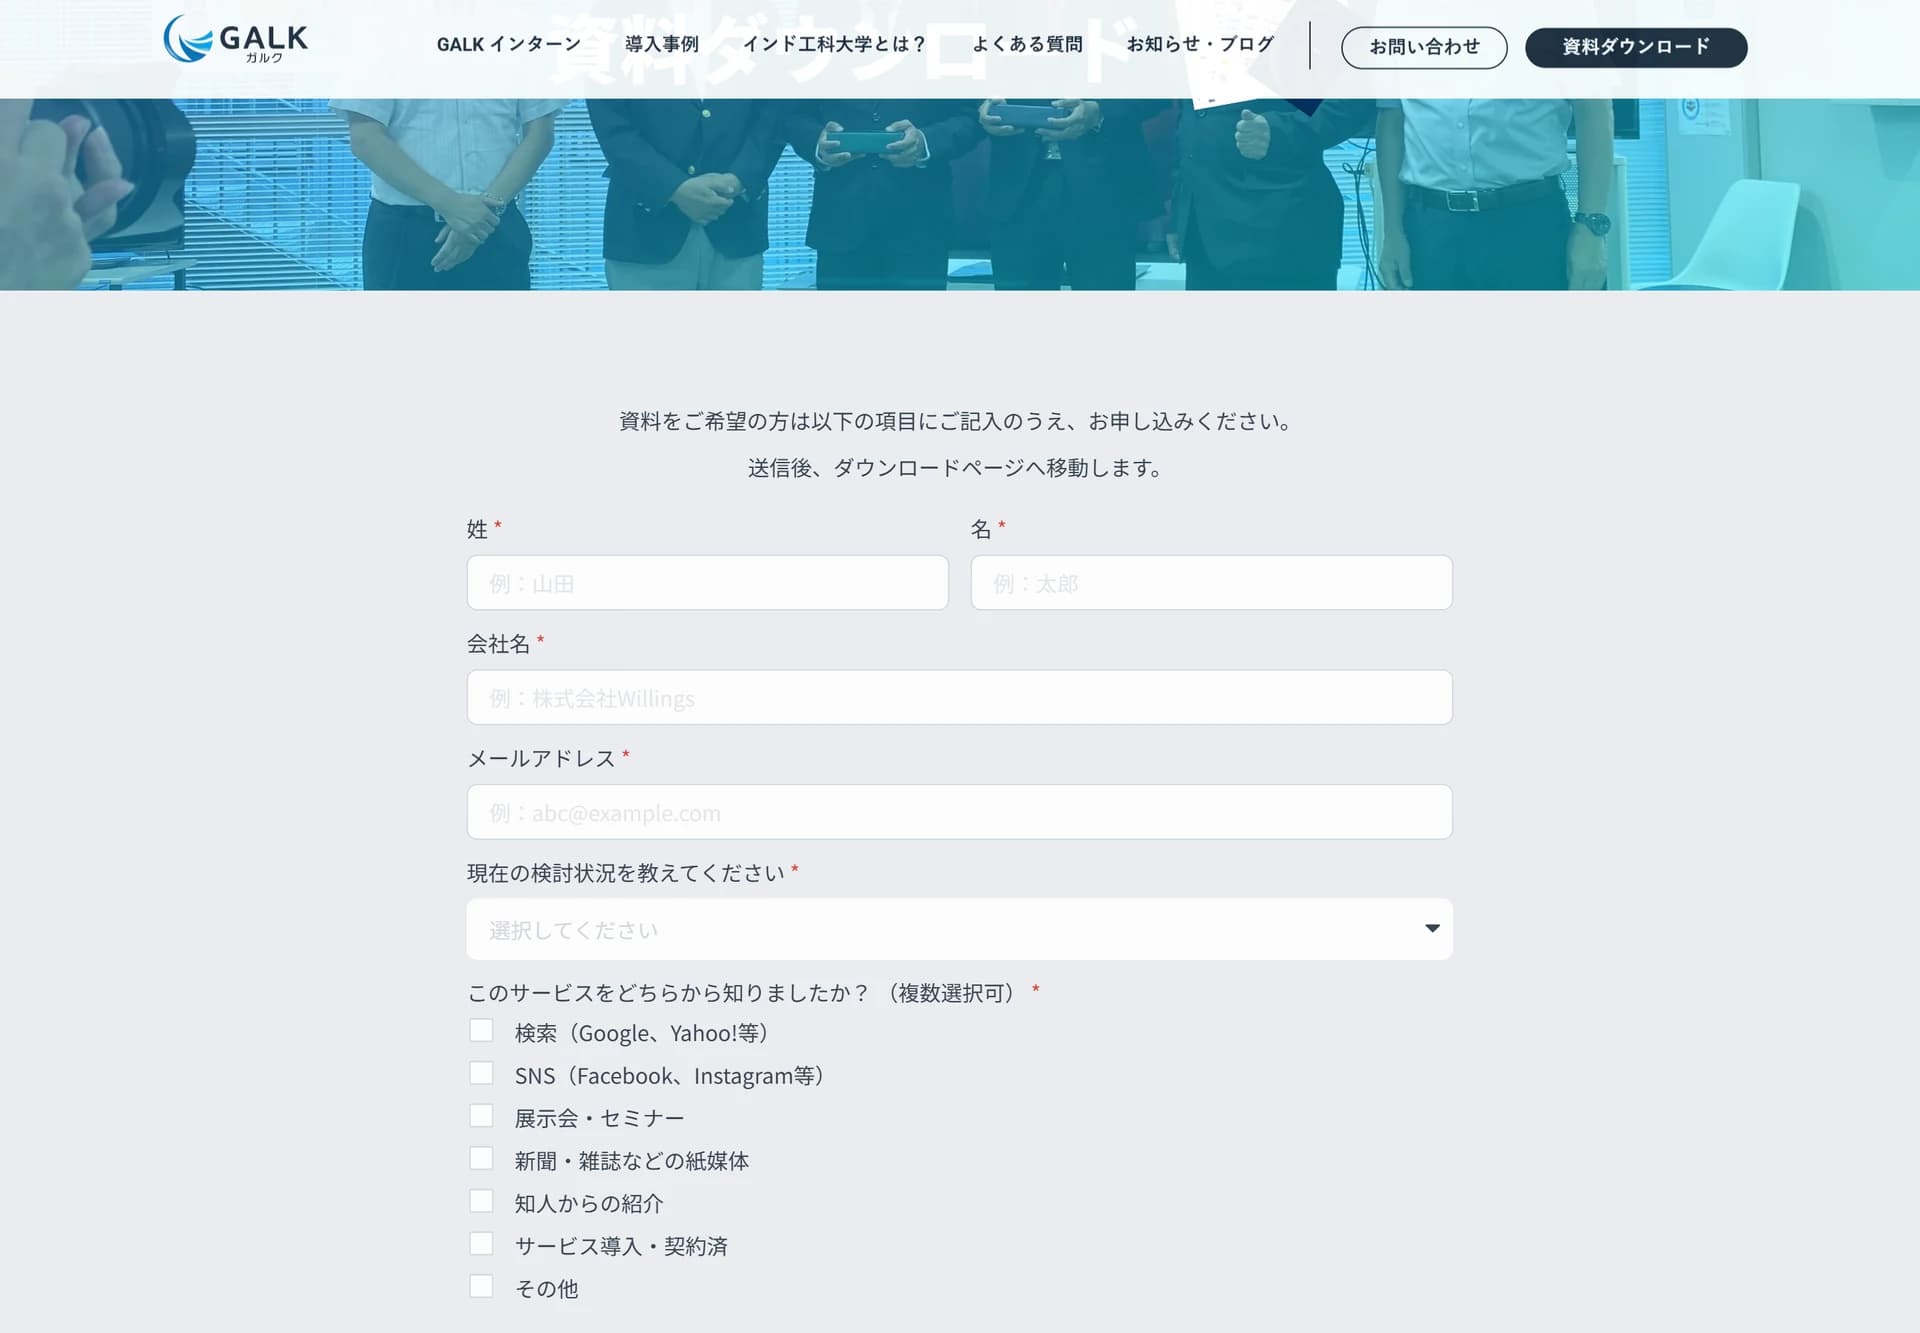This screenshot has height=1333, width=1920.
Task: Check the サービス導入・契約済 checkbox
Action: 481,1244
